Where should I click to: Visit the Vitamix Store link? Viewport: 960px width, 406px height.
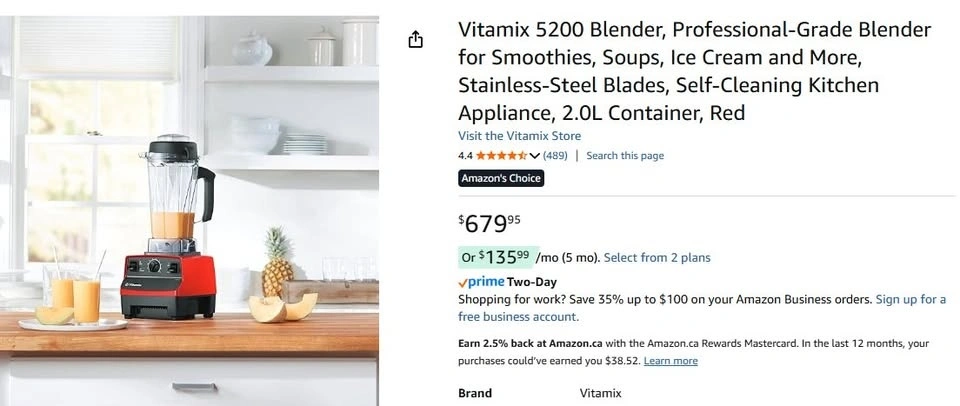click(519, 136)
